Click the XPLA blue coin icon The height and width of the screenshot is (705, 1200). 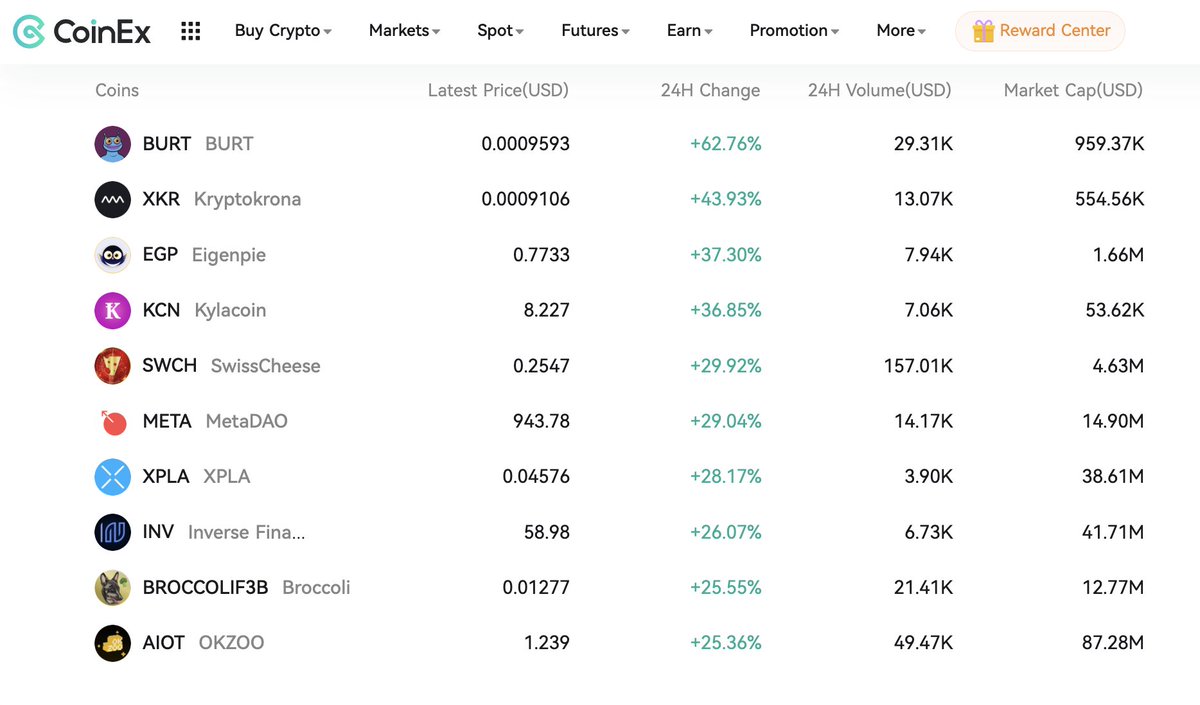pos(113,477)
